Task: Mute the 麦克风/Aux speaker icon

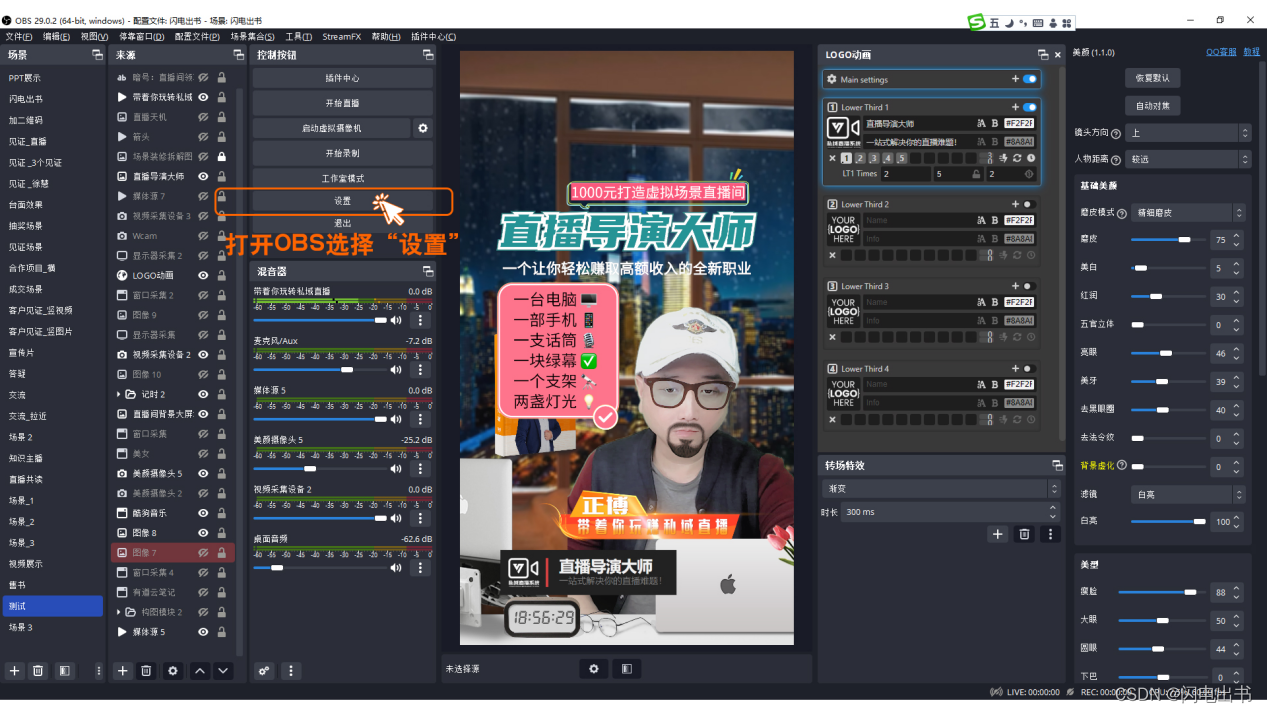Action: pos(396,369)
